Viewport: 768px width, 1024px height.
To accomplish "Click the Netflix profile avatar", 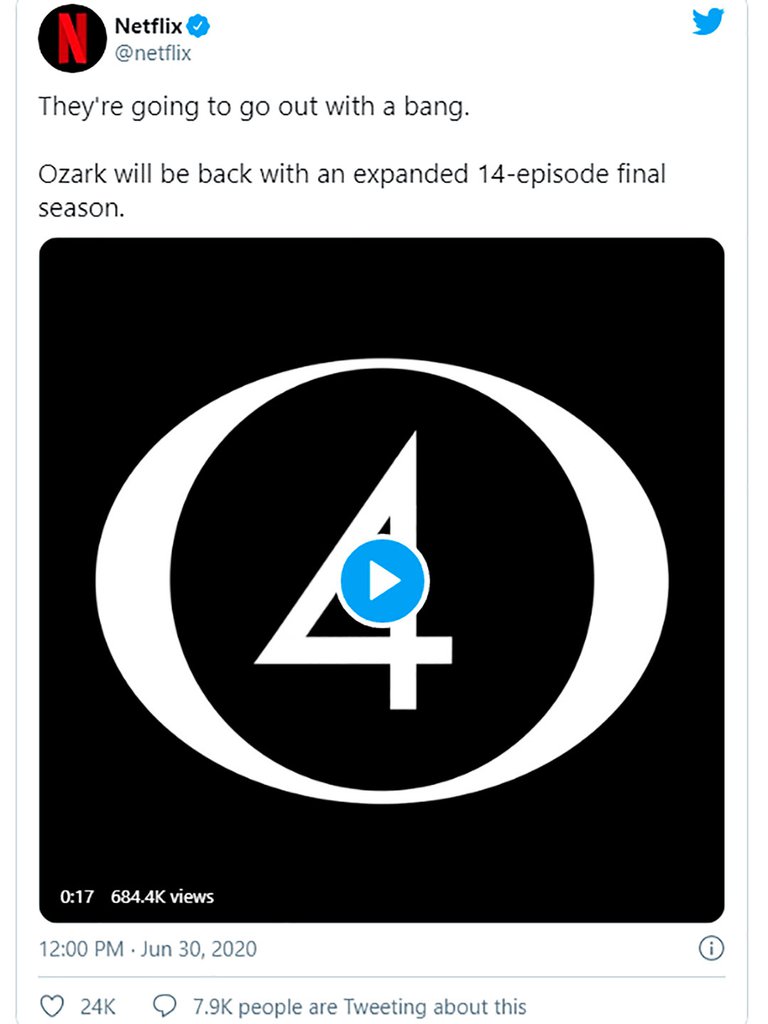I will coord(72,39).
